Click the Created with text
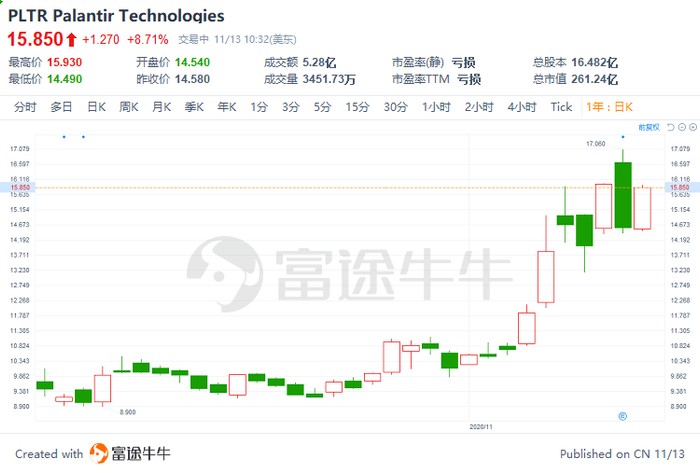The width and height of the screenshot is (700, 473). click(x=49, y=454)
